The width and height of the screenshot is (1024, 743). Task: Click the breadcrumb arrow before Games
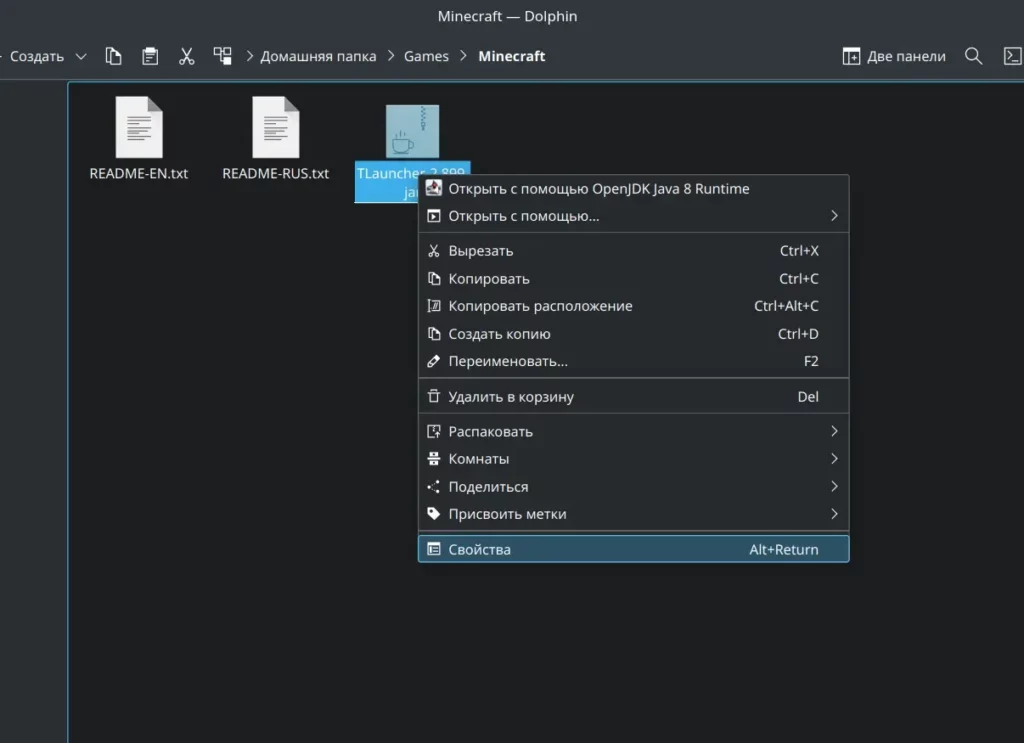coord(391,56)
